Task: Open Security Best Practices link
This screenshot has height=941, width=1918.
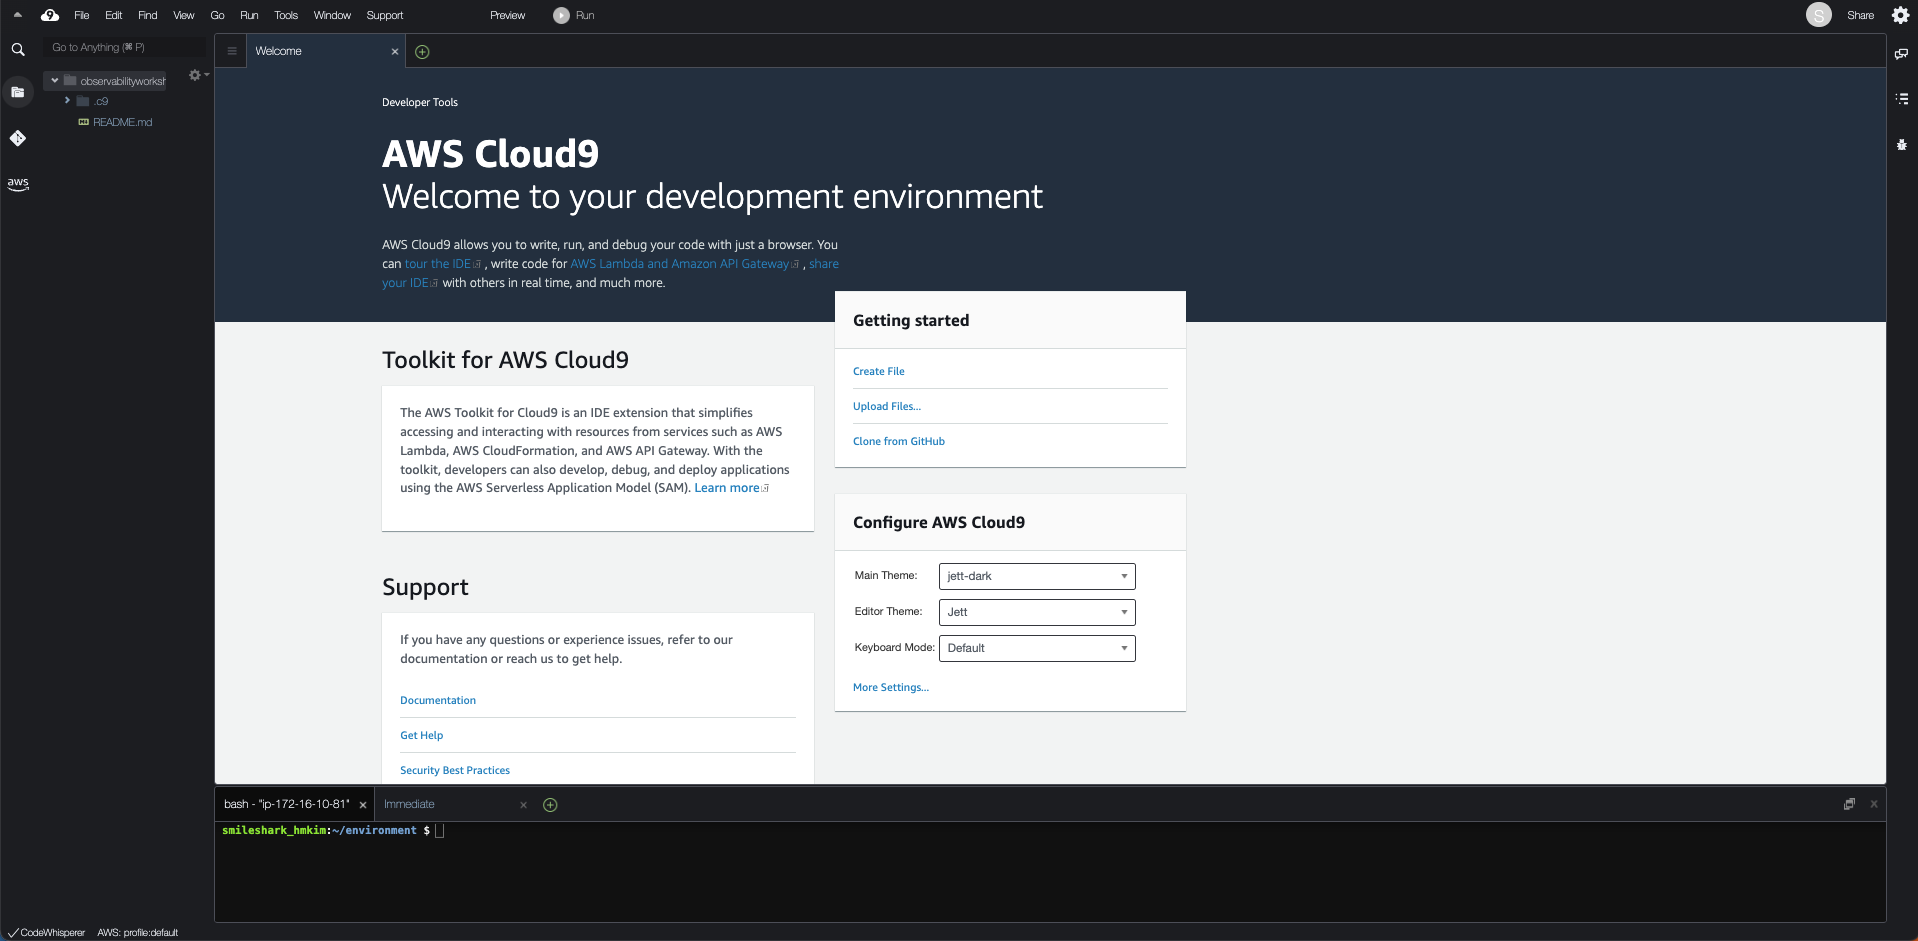Action: click(455, 770)
